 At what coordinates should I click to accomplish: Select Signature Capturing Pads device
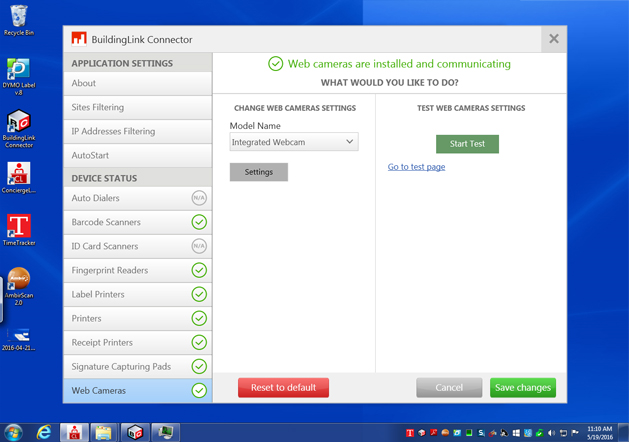138,367
